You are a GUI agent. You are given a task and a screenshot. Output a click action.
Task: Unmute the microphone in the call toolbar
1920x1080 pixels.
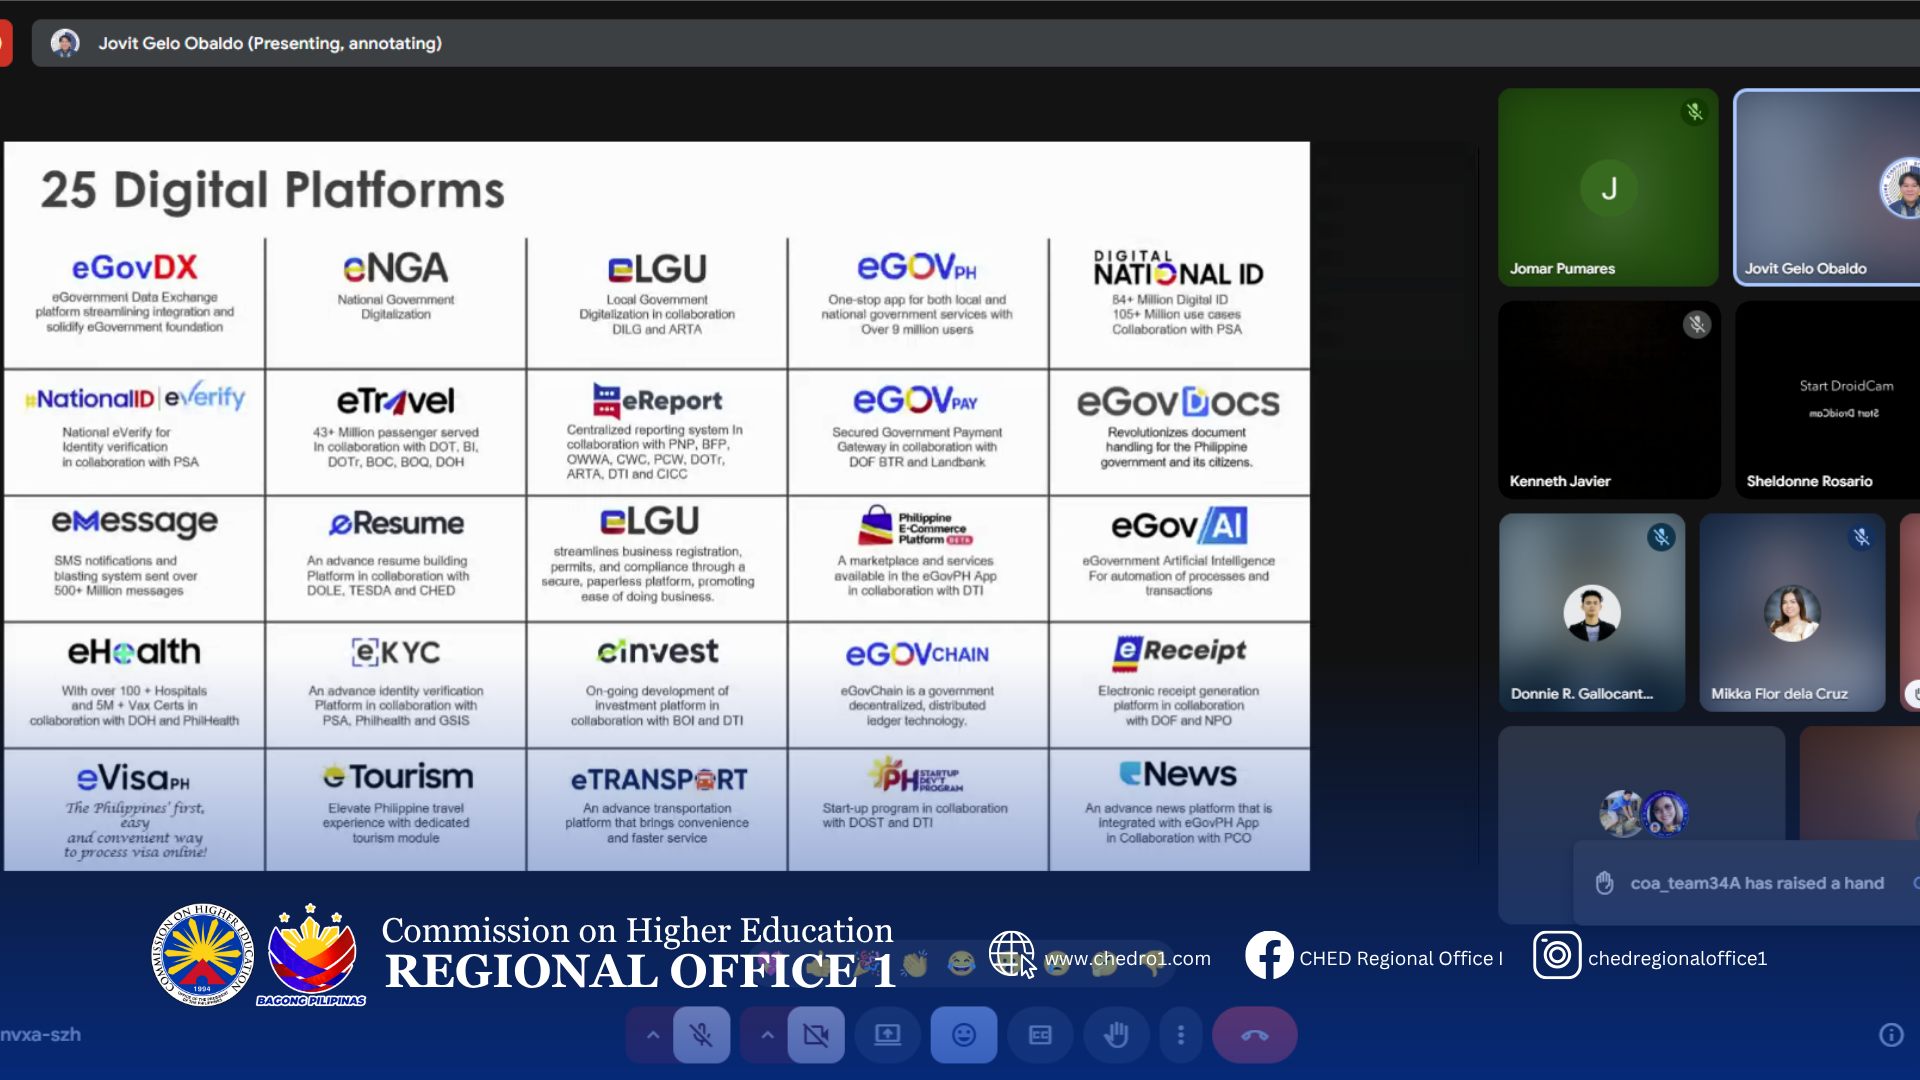701,1035
